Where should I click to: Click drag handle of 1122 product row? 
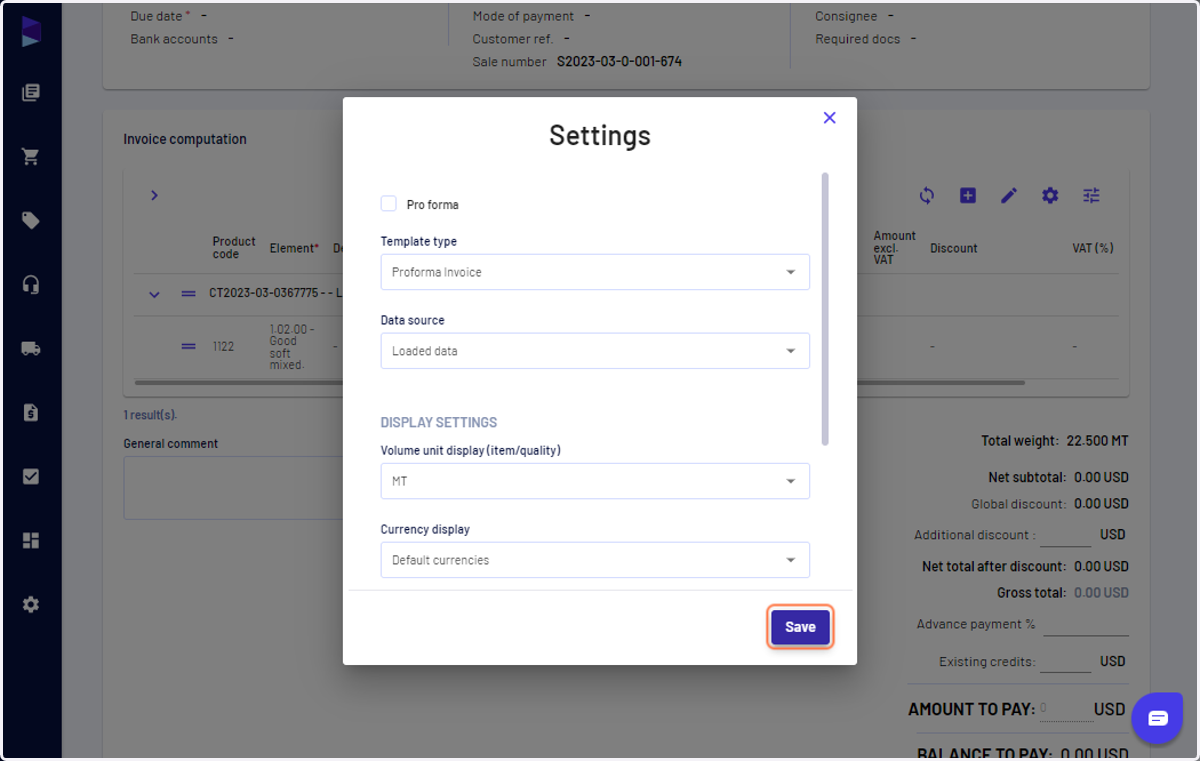pyautogui.click(x=188, y=346)
